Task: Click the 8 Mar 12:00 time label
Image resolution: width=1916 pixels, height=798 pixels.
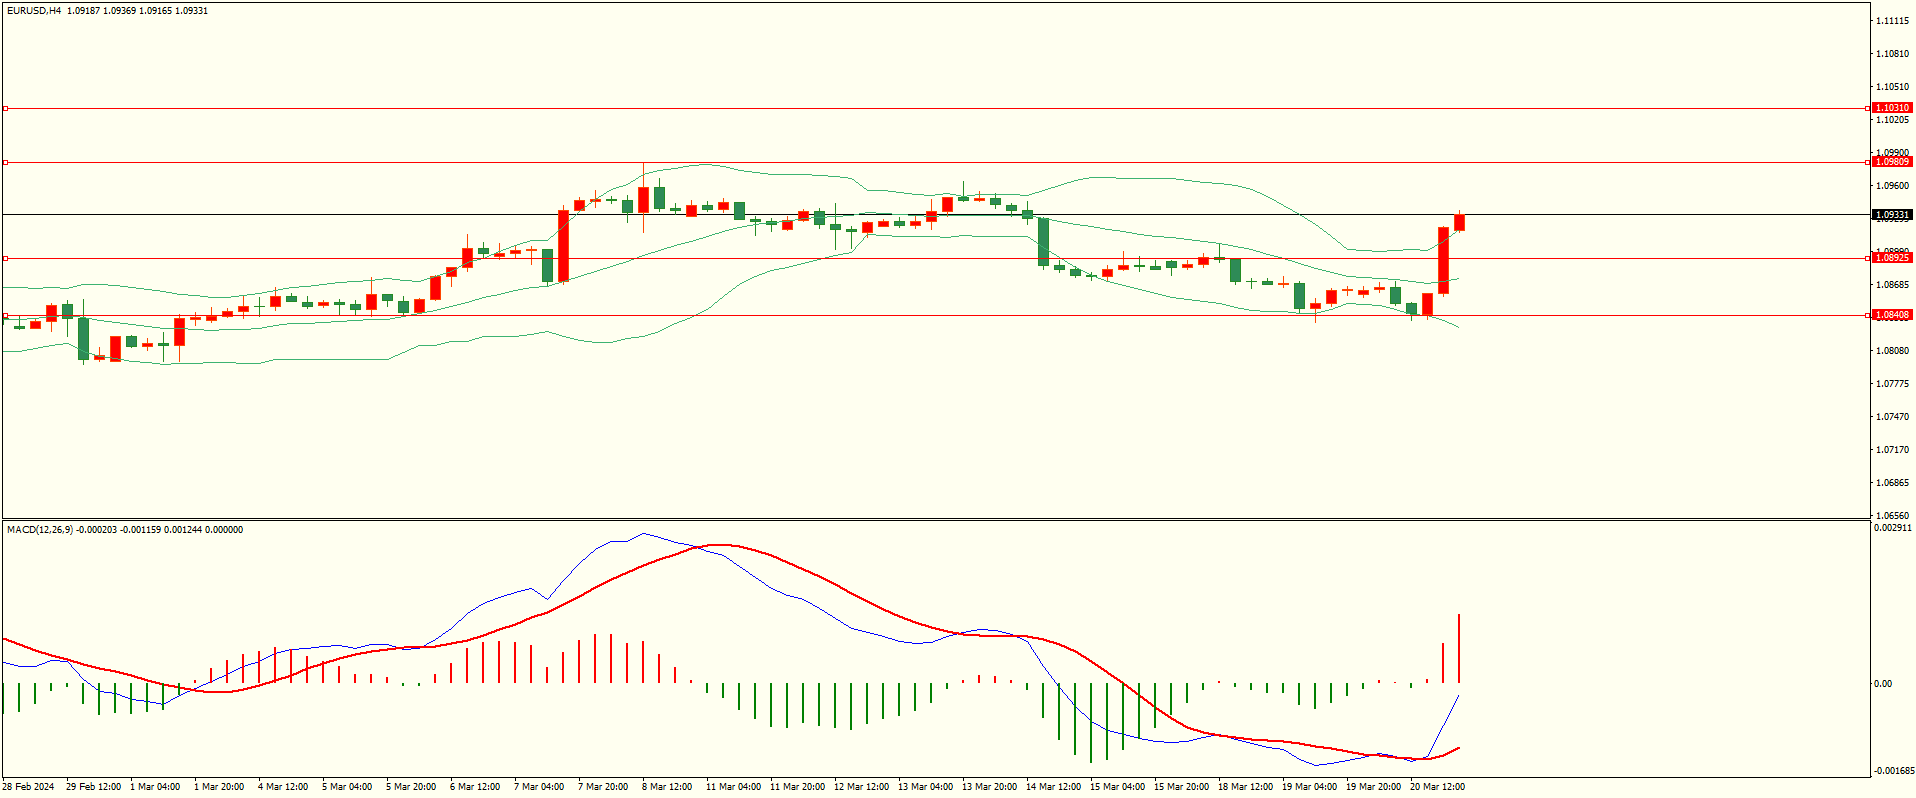Action: (x=667, y=787)
